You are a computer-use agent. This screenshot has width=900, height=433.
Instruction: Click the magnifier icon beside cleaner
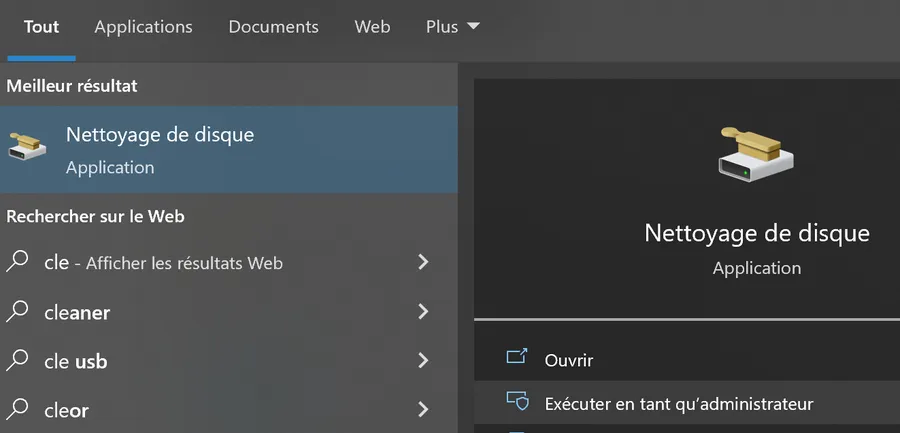[17, 311]
